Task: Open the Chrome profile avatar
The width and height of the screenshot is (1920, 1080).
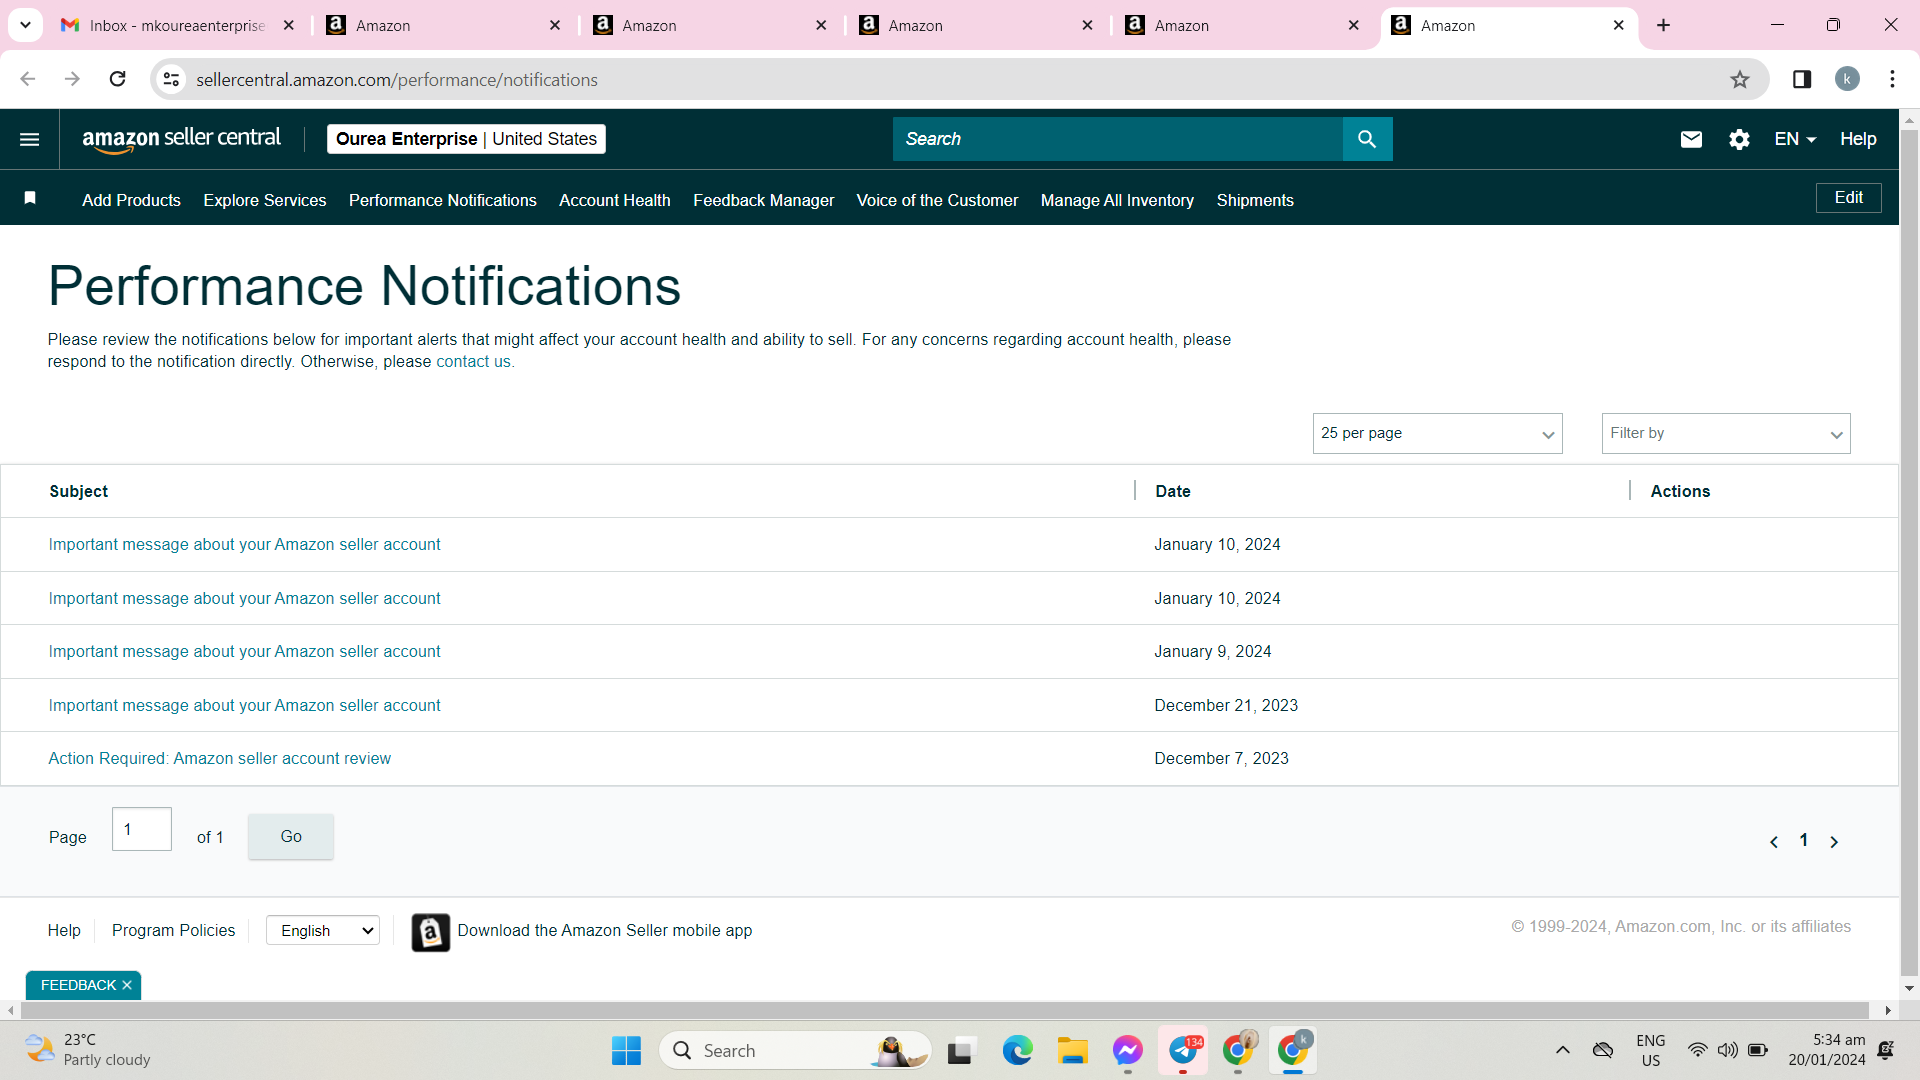Action: 1847,79
